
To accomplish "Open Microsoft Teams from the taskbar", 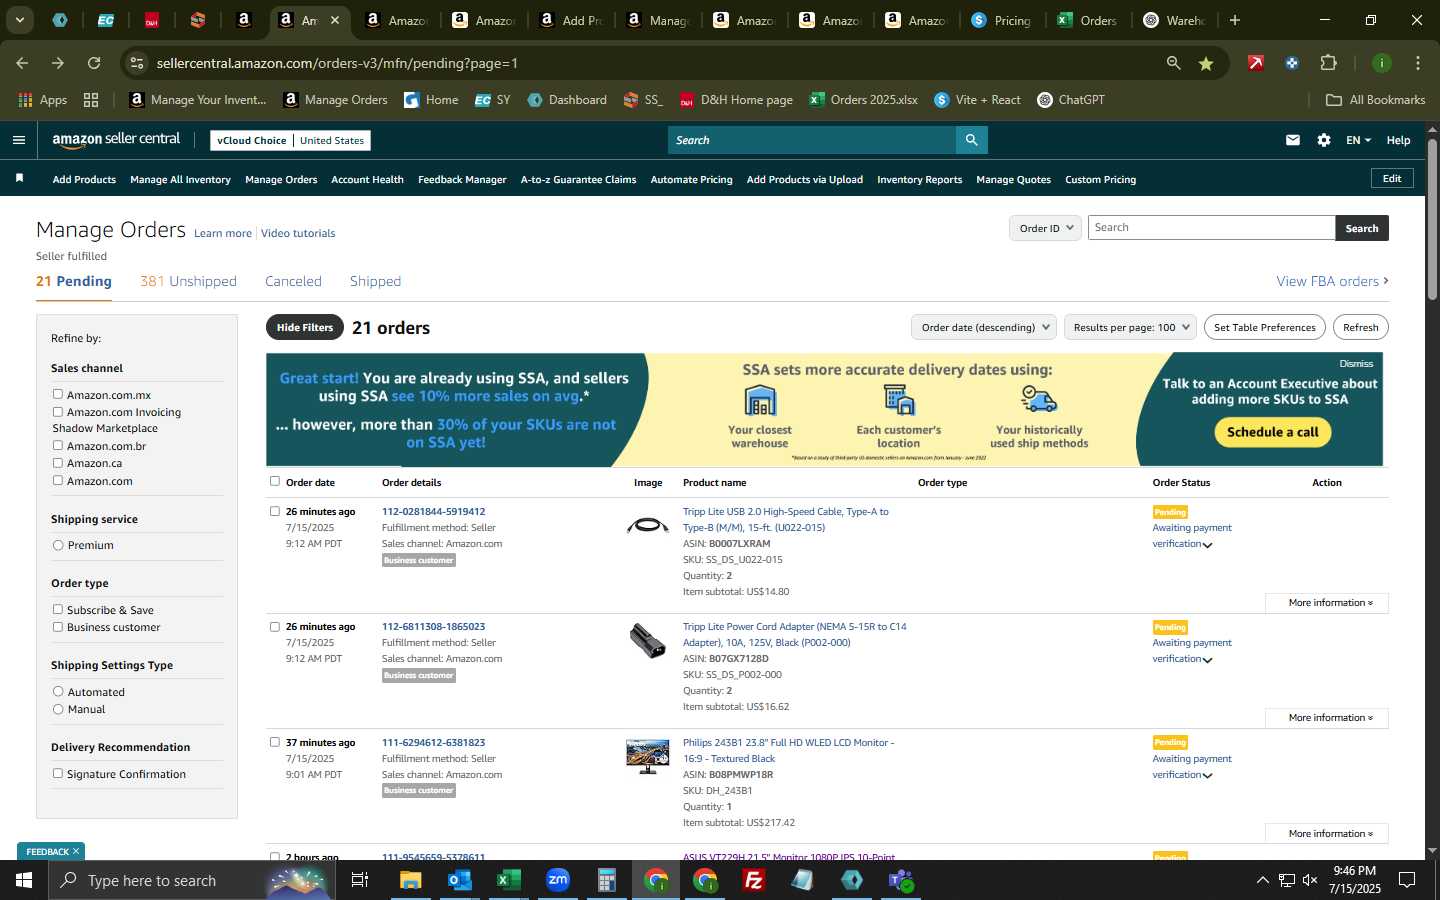I will (x=901, y=880).
